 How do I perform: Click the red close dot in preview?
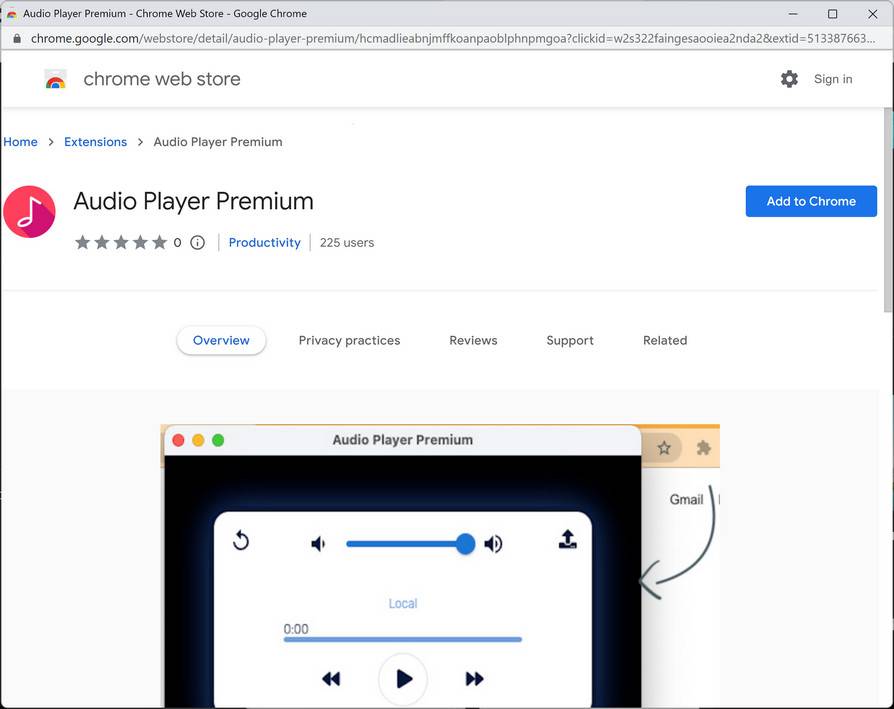click(x=178, y=440)
